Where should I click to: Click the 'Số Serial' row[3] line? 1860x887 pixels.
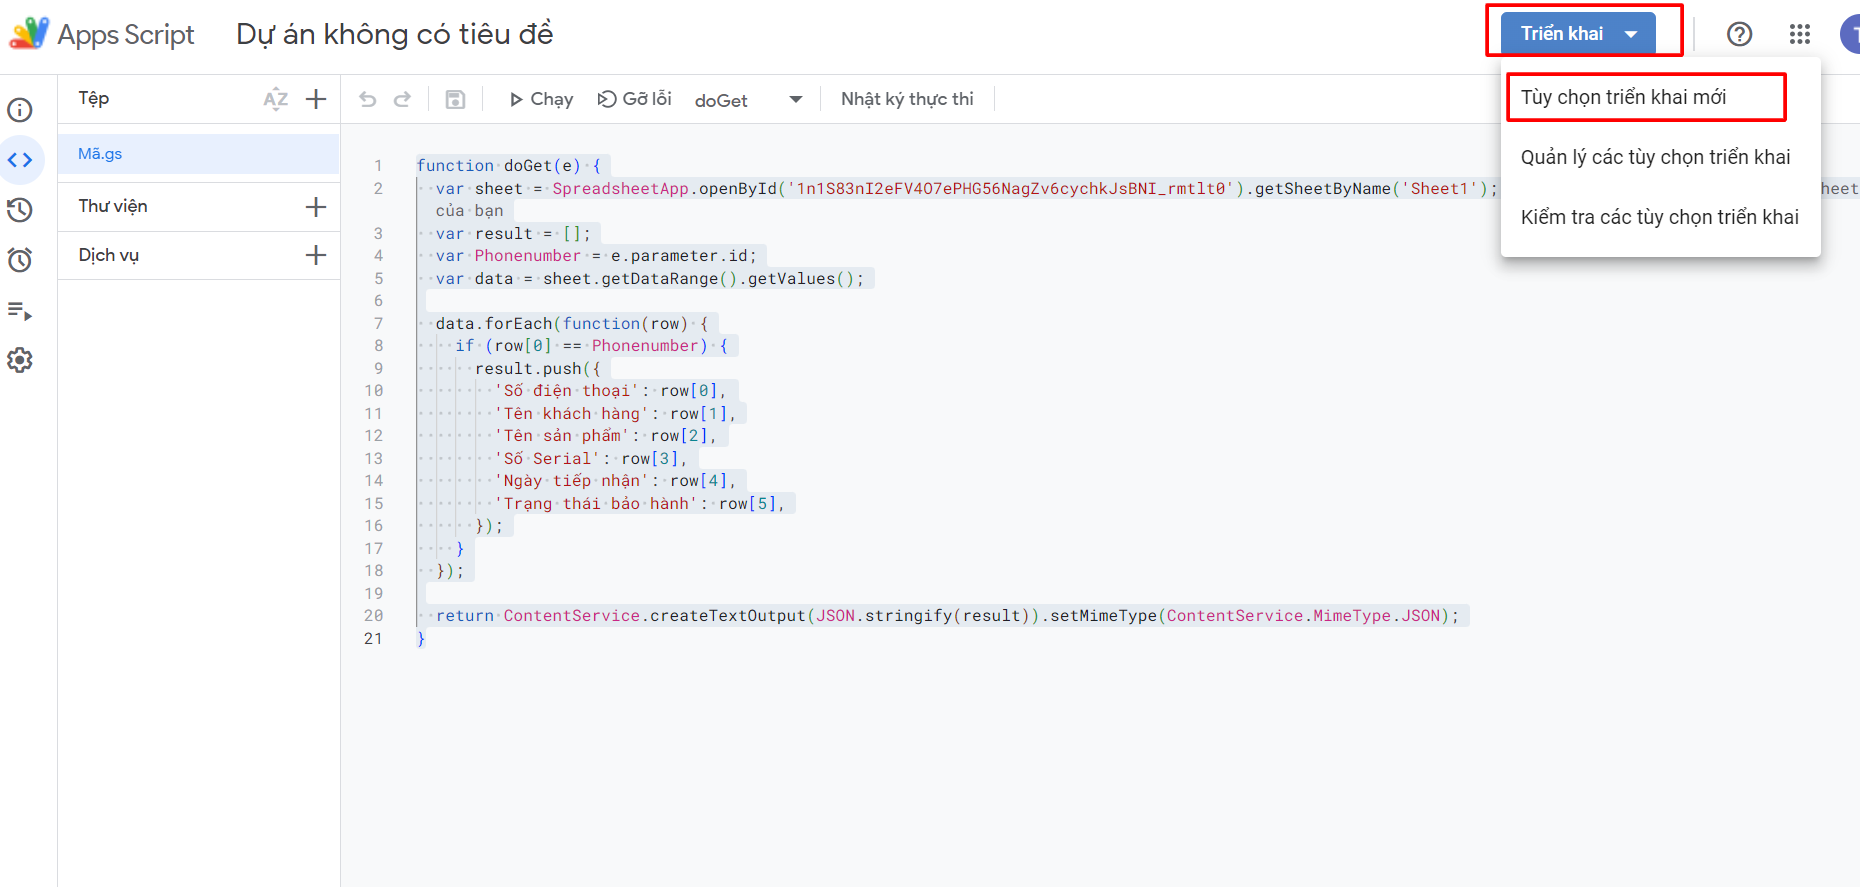click(590, 459)
